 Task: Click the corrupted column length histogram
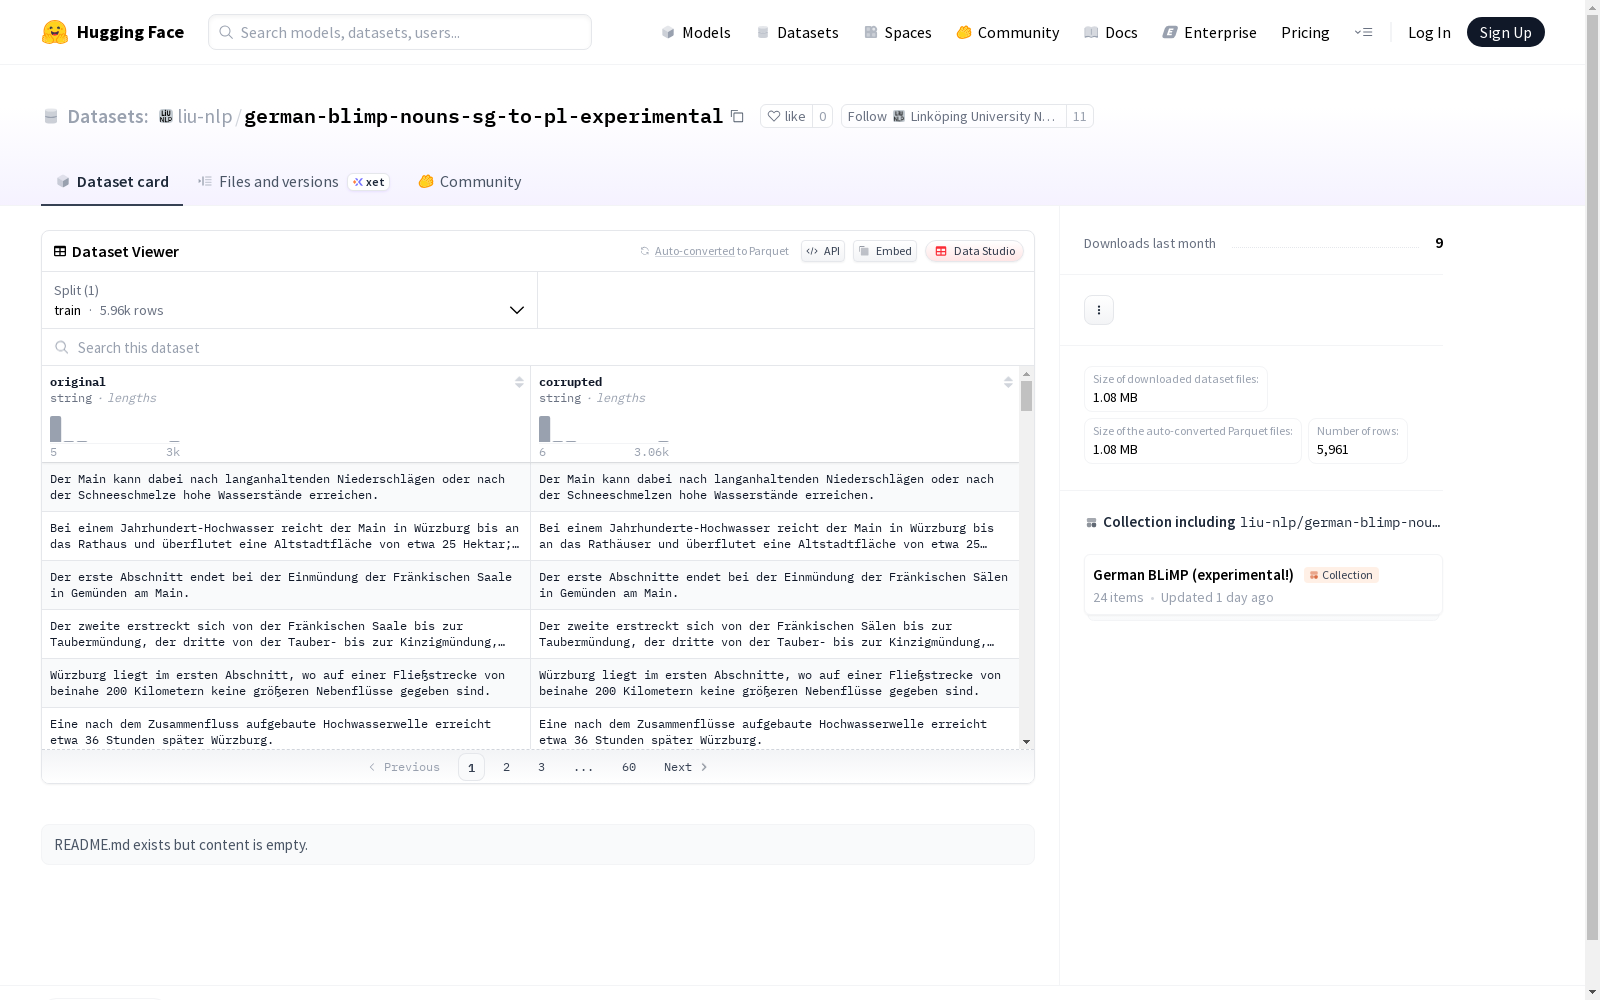point(604,430)
